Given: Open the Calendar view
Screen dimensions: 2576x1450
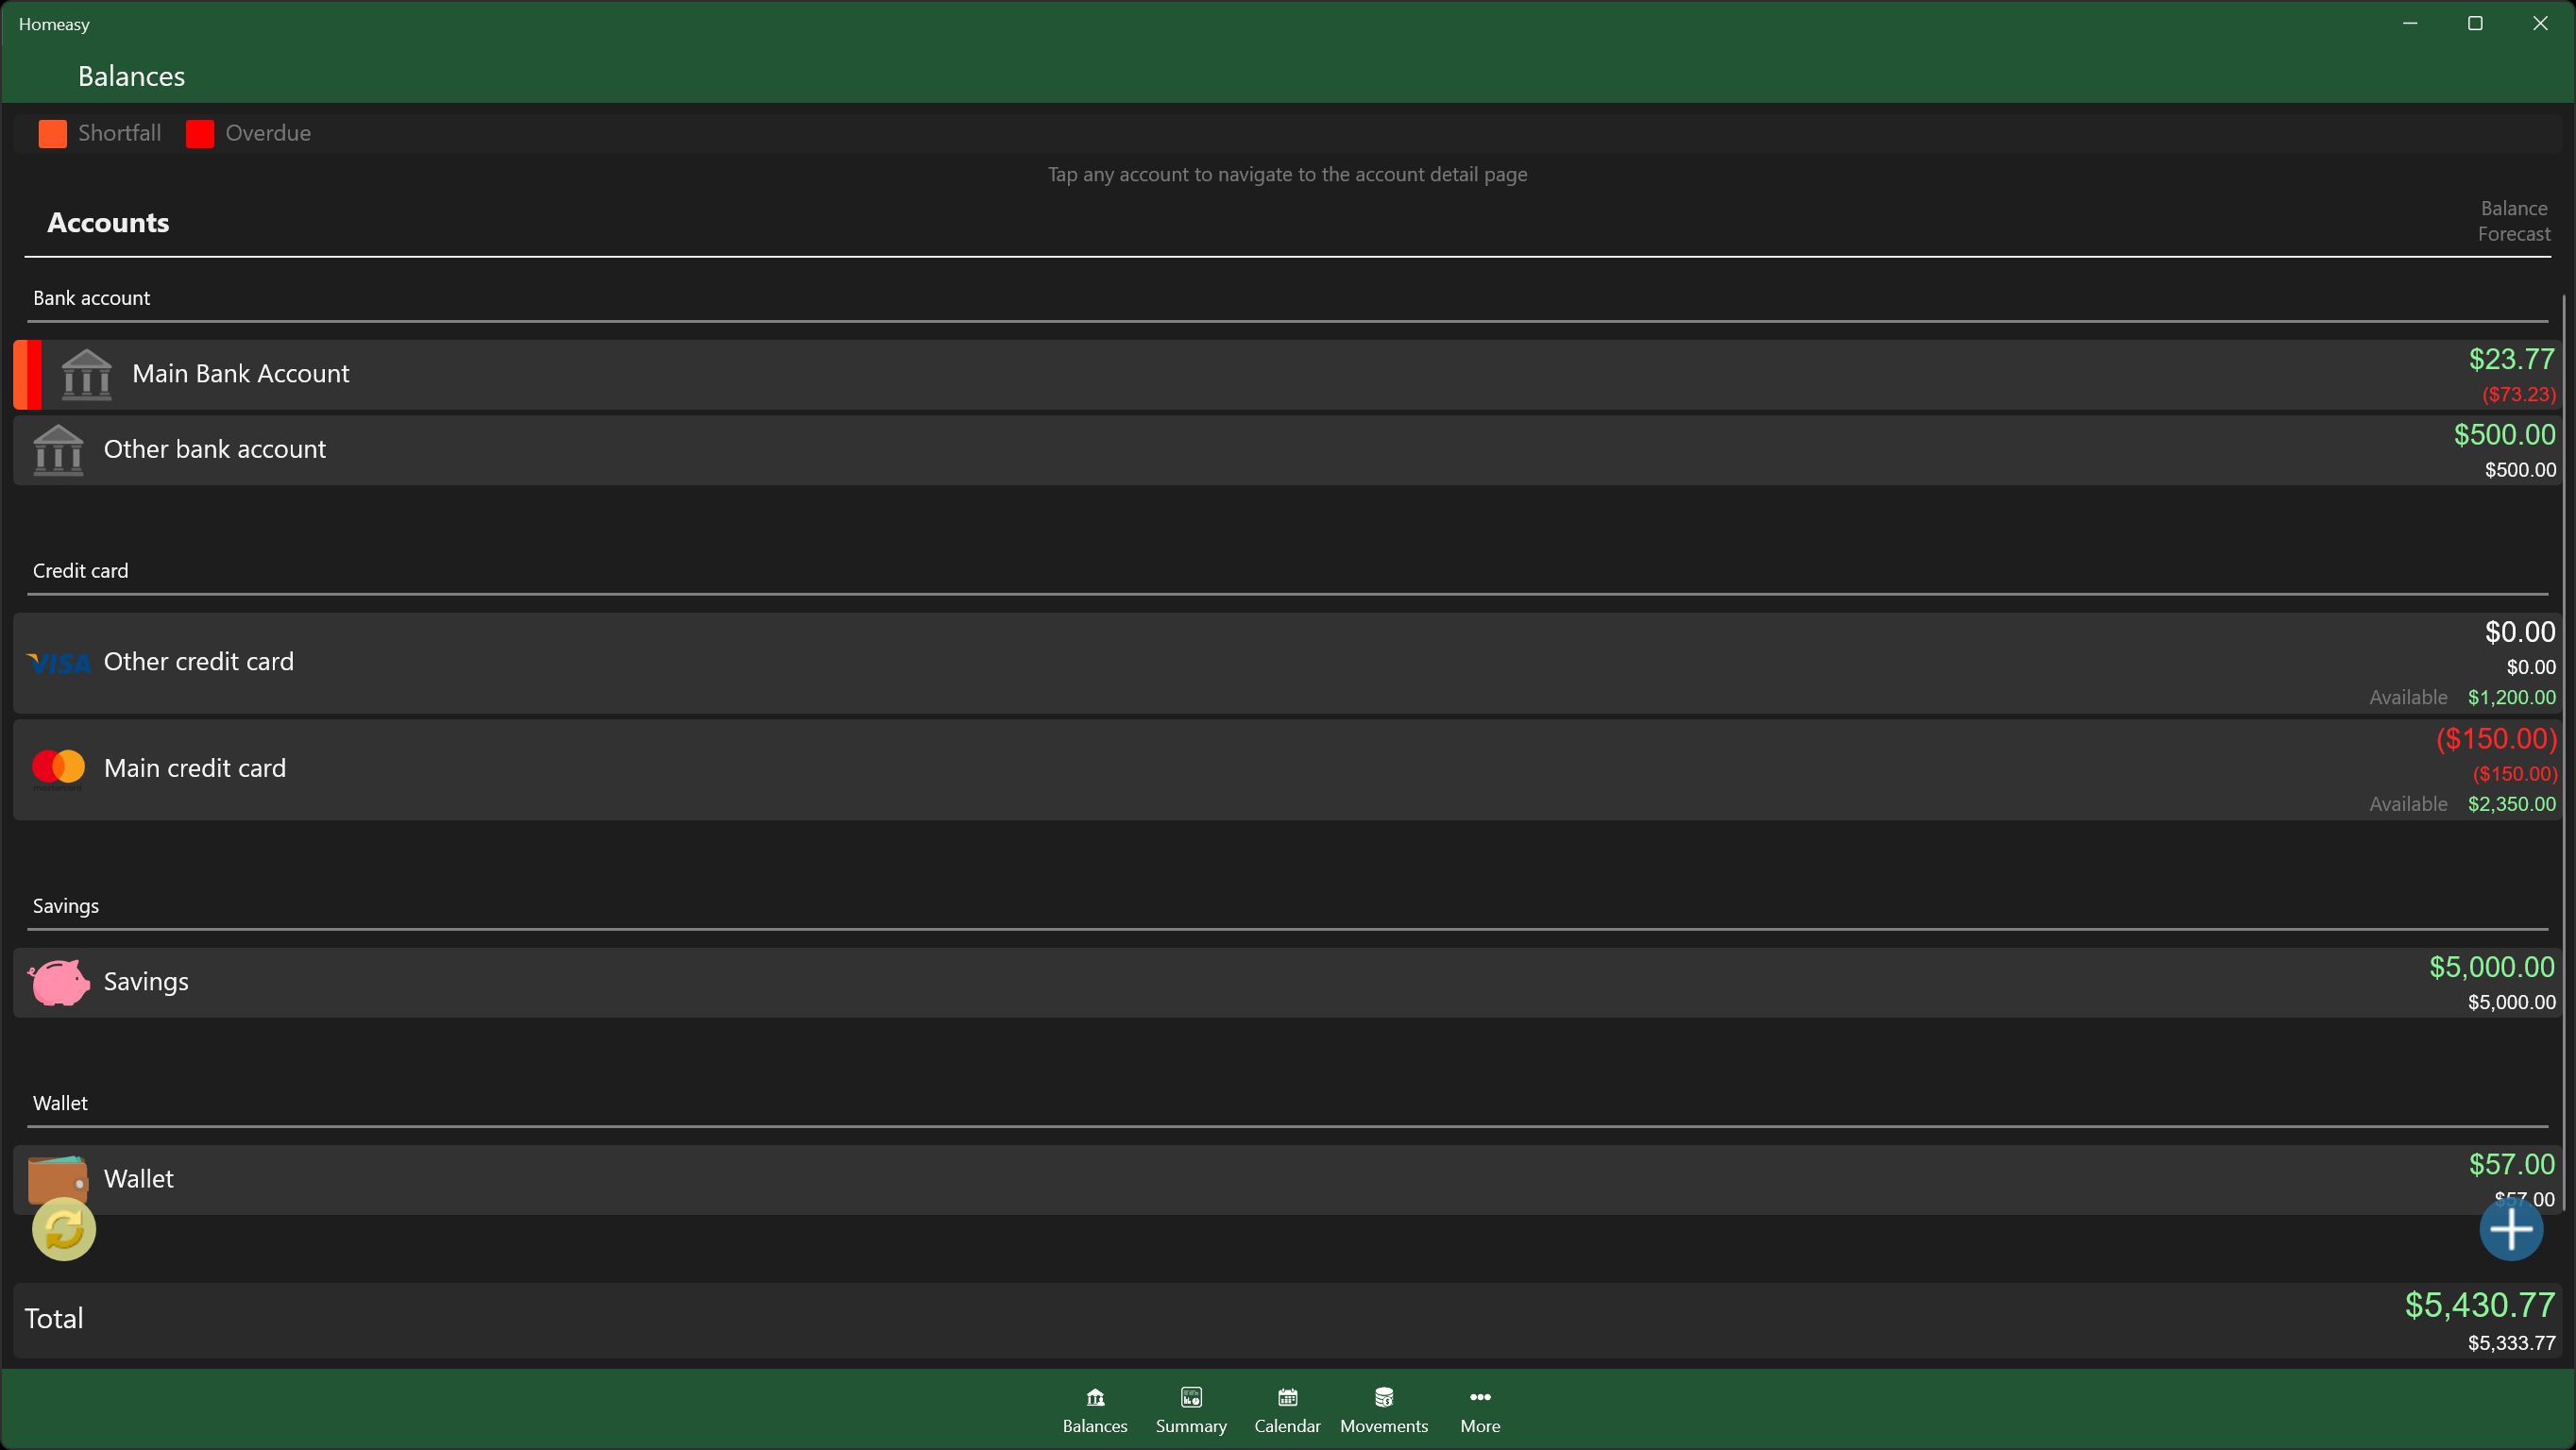Looking at the screenshot, I should pos(1286,1409).
